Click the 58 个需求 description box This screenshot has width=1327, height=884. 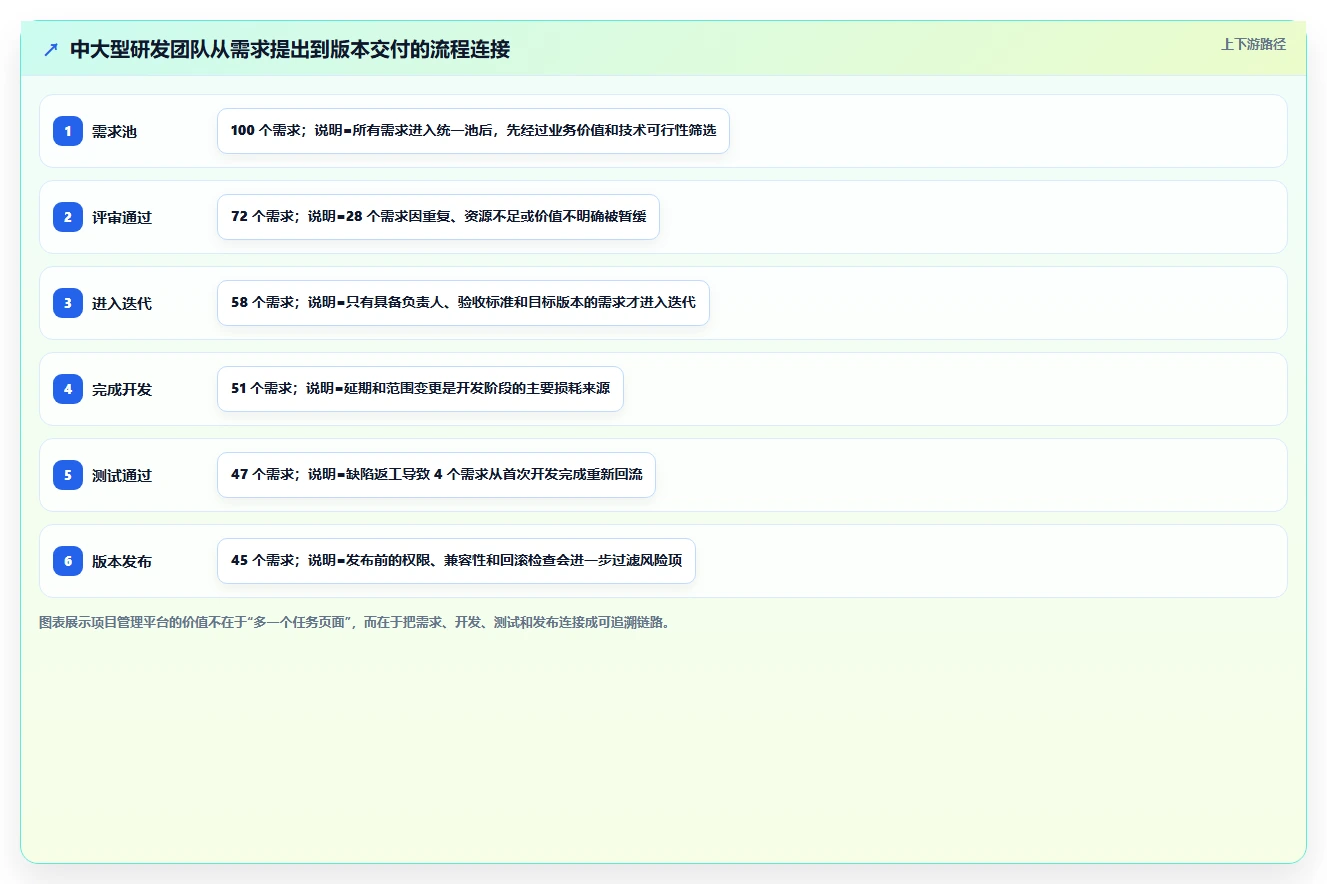click(463, 303)
